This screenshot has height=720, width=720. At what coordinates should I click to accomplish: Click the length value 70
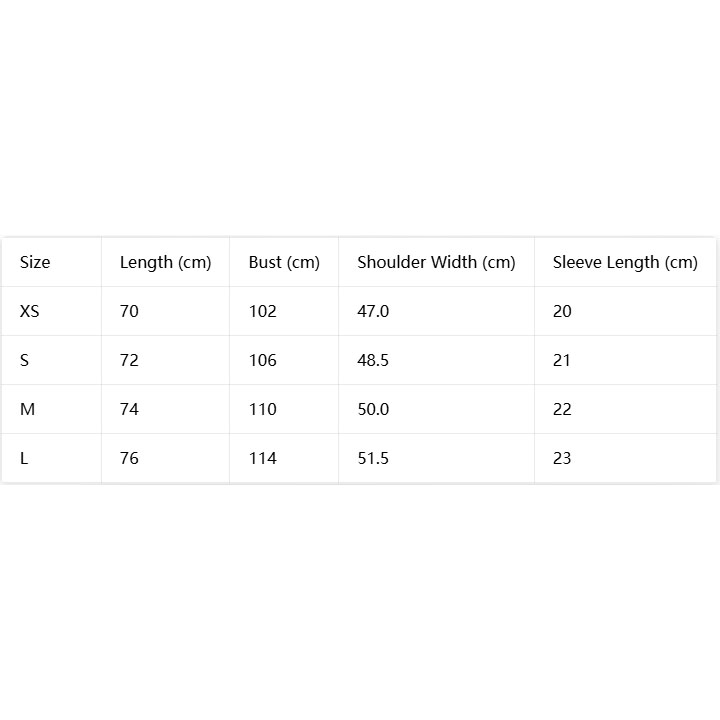click(129, 311)
